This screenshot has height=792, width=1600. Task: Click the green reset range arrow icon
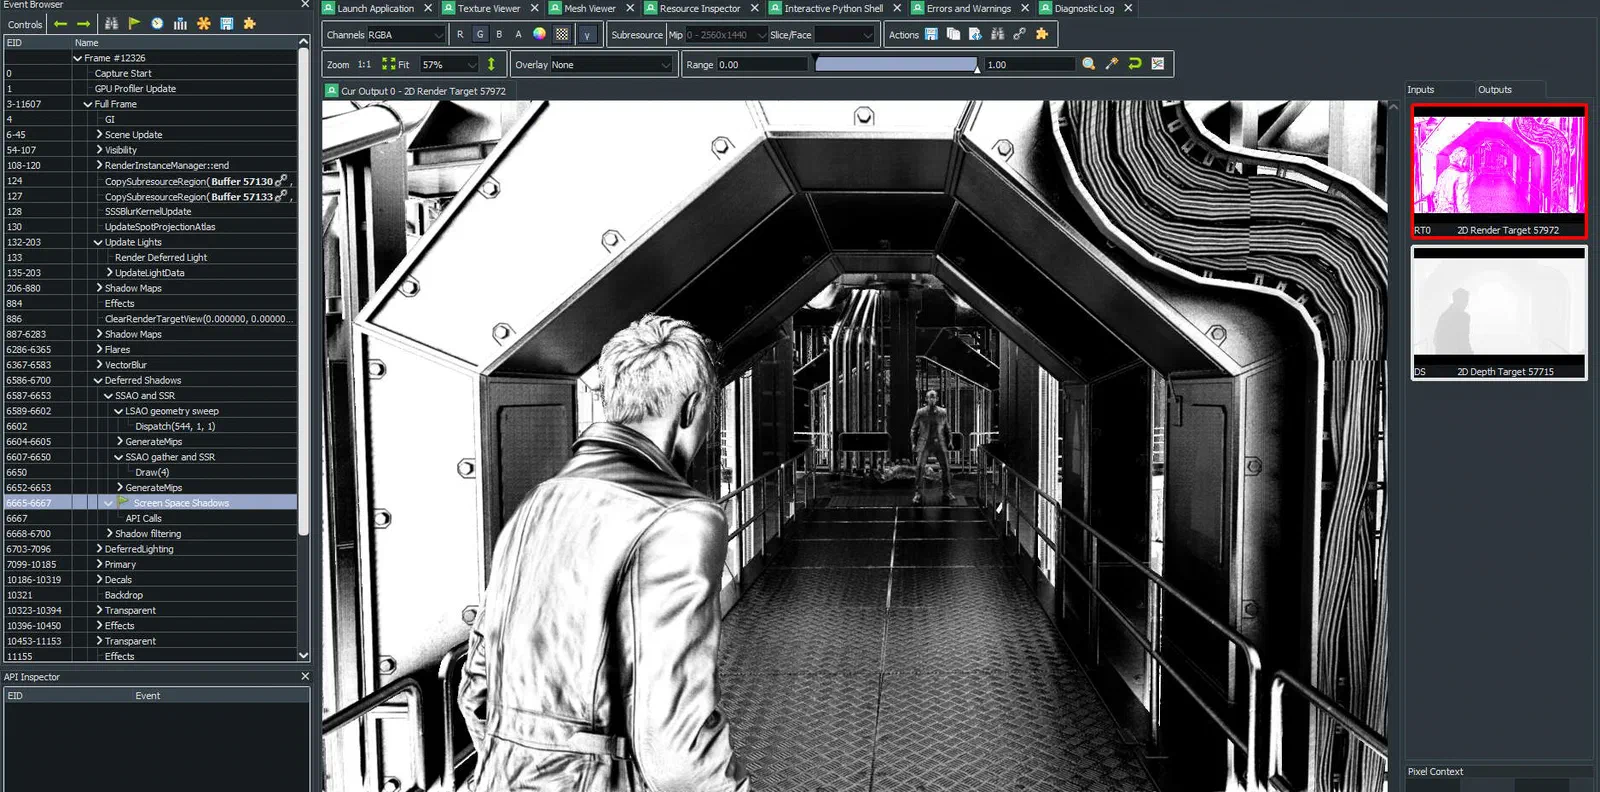[1134, 64]
